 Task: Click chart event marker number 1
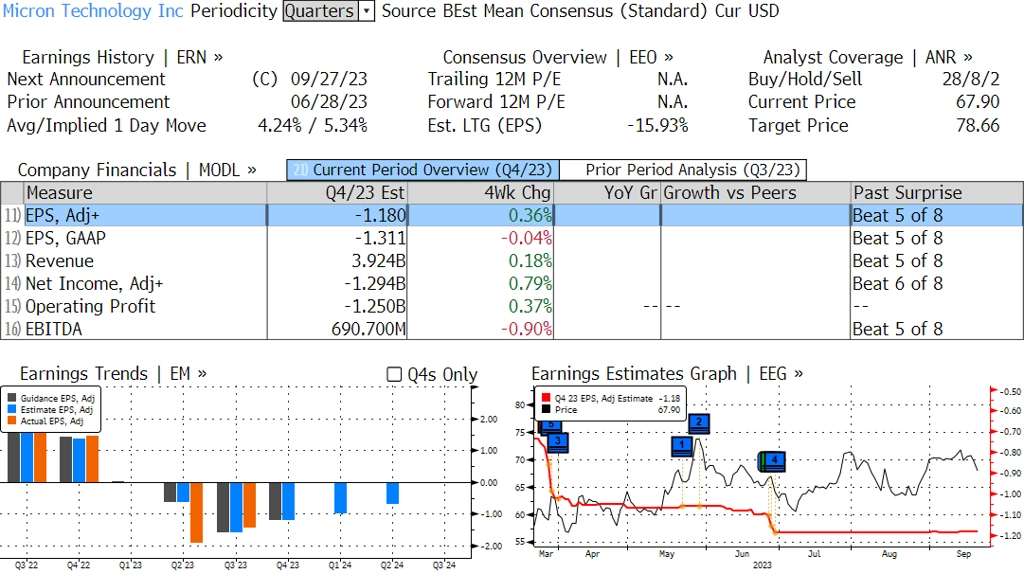[x=682, y=445]
